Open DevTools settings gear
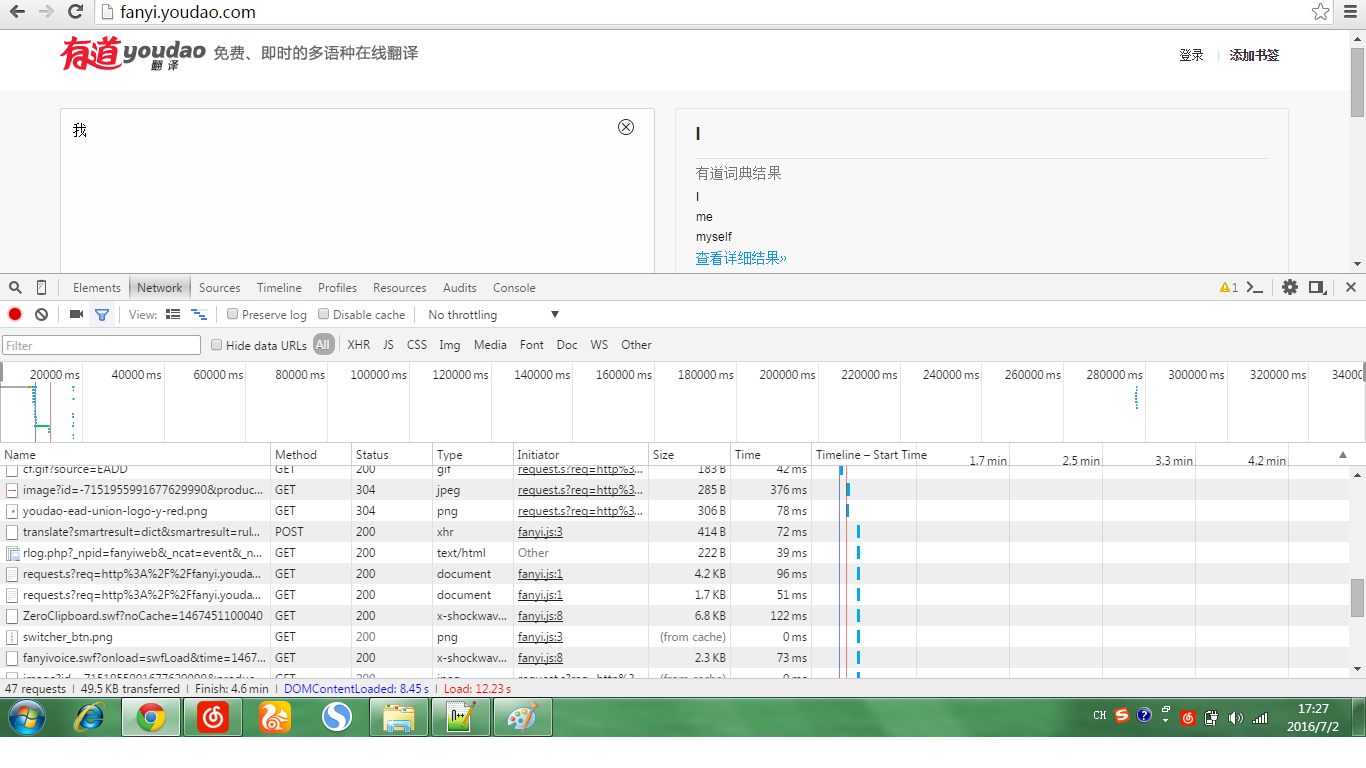Image resolution: width=1366 pixels, height=768 pixels. tap(1290, 288)
